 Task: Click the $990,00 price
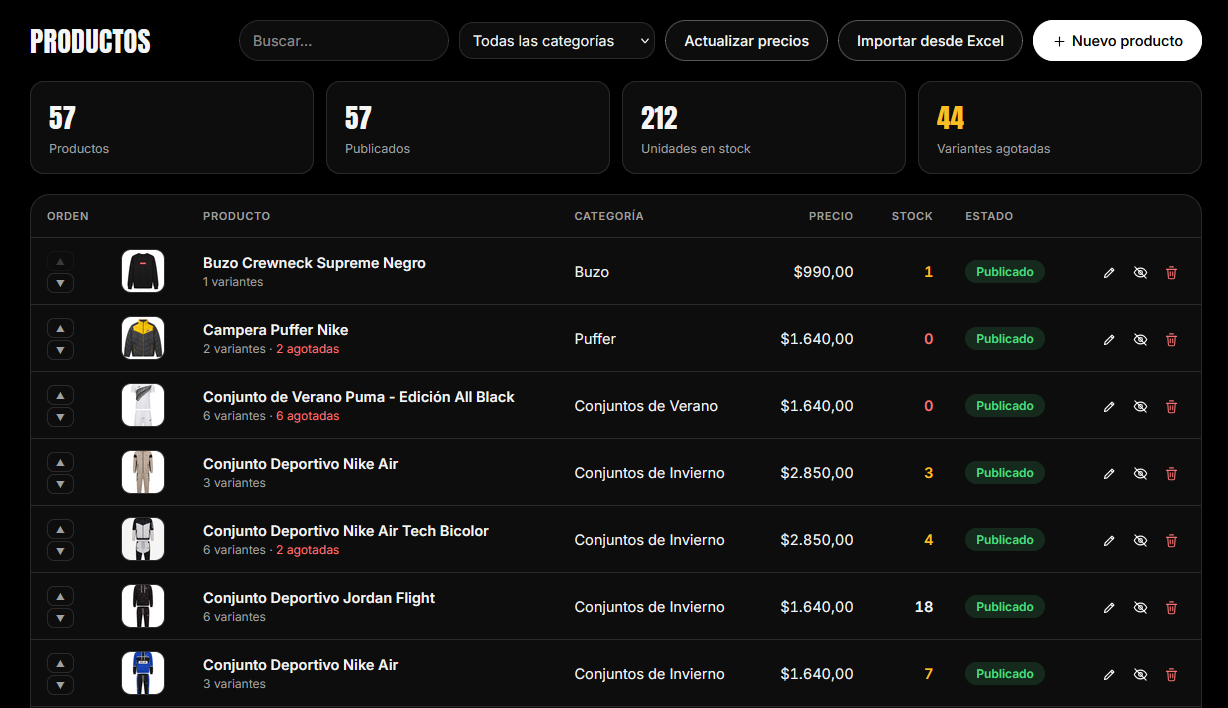(823, 272)
